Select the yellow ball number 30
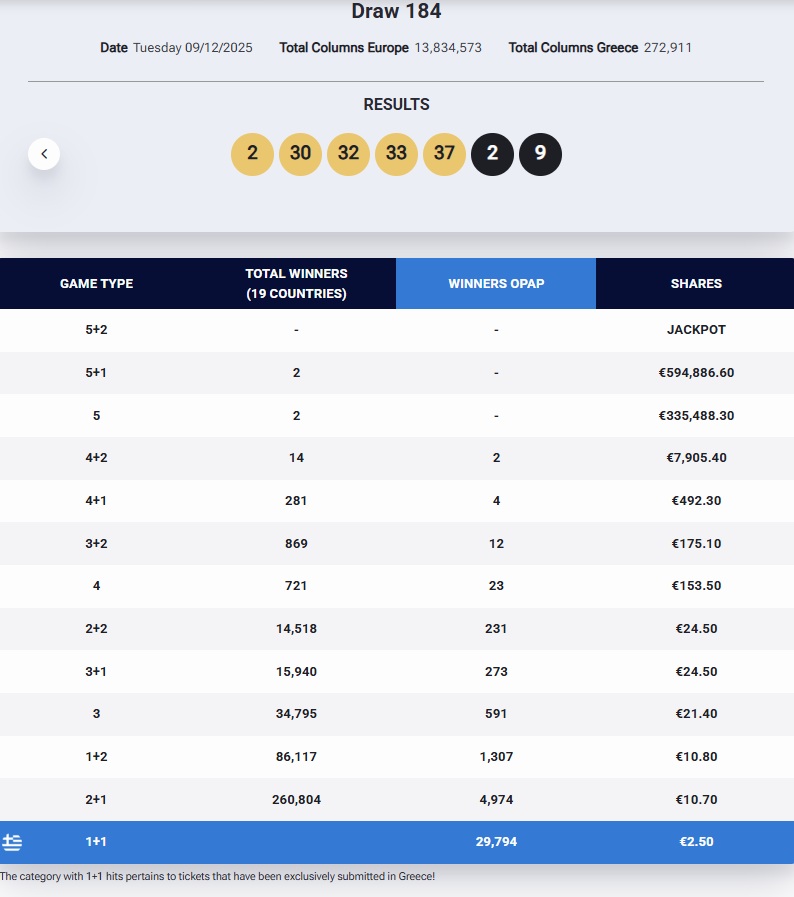The height and width of the screenshot is (897, 794). click(x=300, y=154)
